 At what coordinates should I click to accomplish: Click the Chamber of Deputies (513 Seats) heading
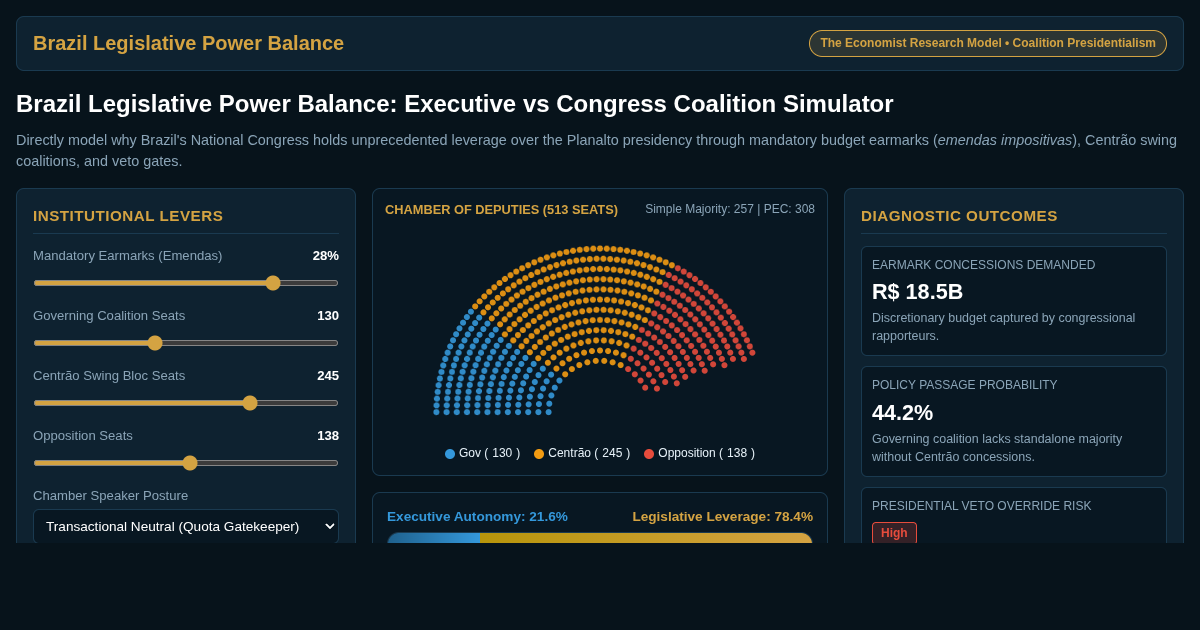tap(501, 209)
